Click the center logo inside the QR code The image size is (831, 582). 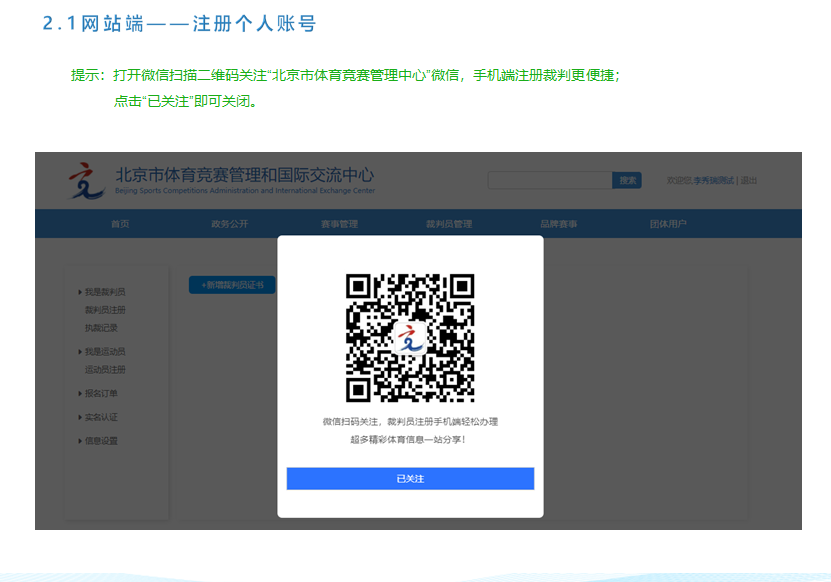pyautogui.click(x=410, y=338)
